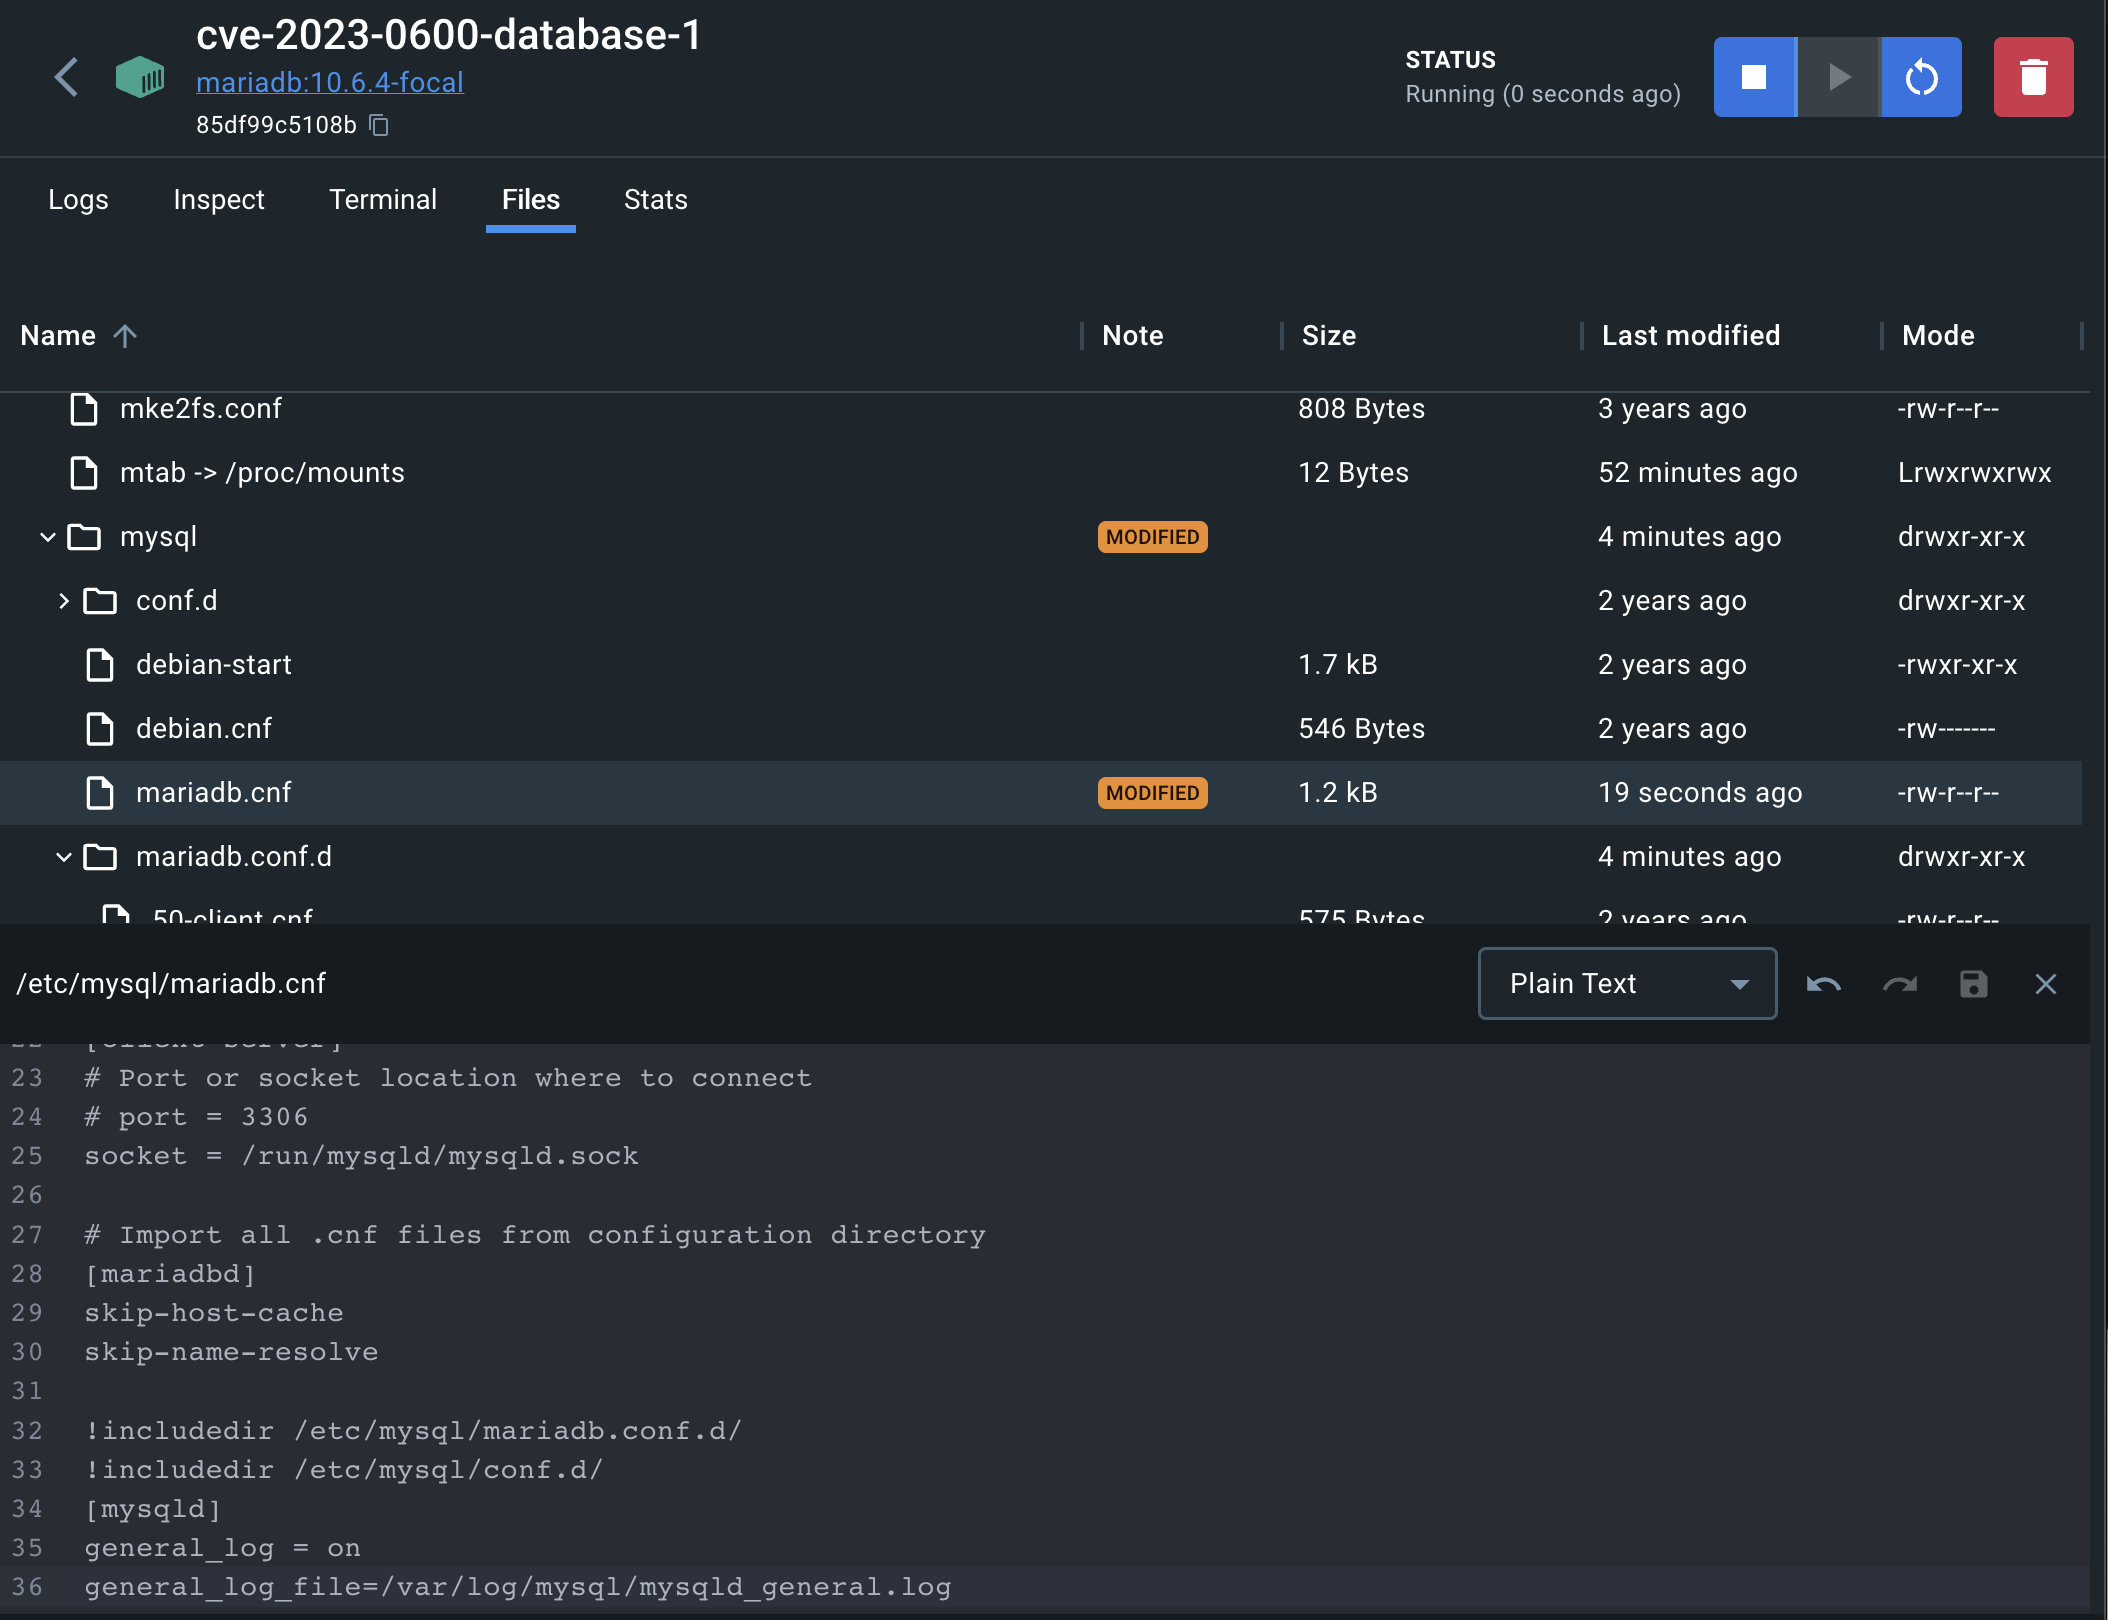
Task: Open the Logs tab
Action: tap(78, 200)
